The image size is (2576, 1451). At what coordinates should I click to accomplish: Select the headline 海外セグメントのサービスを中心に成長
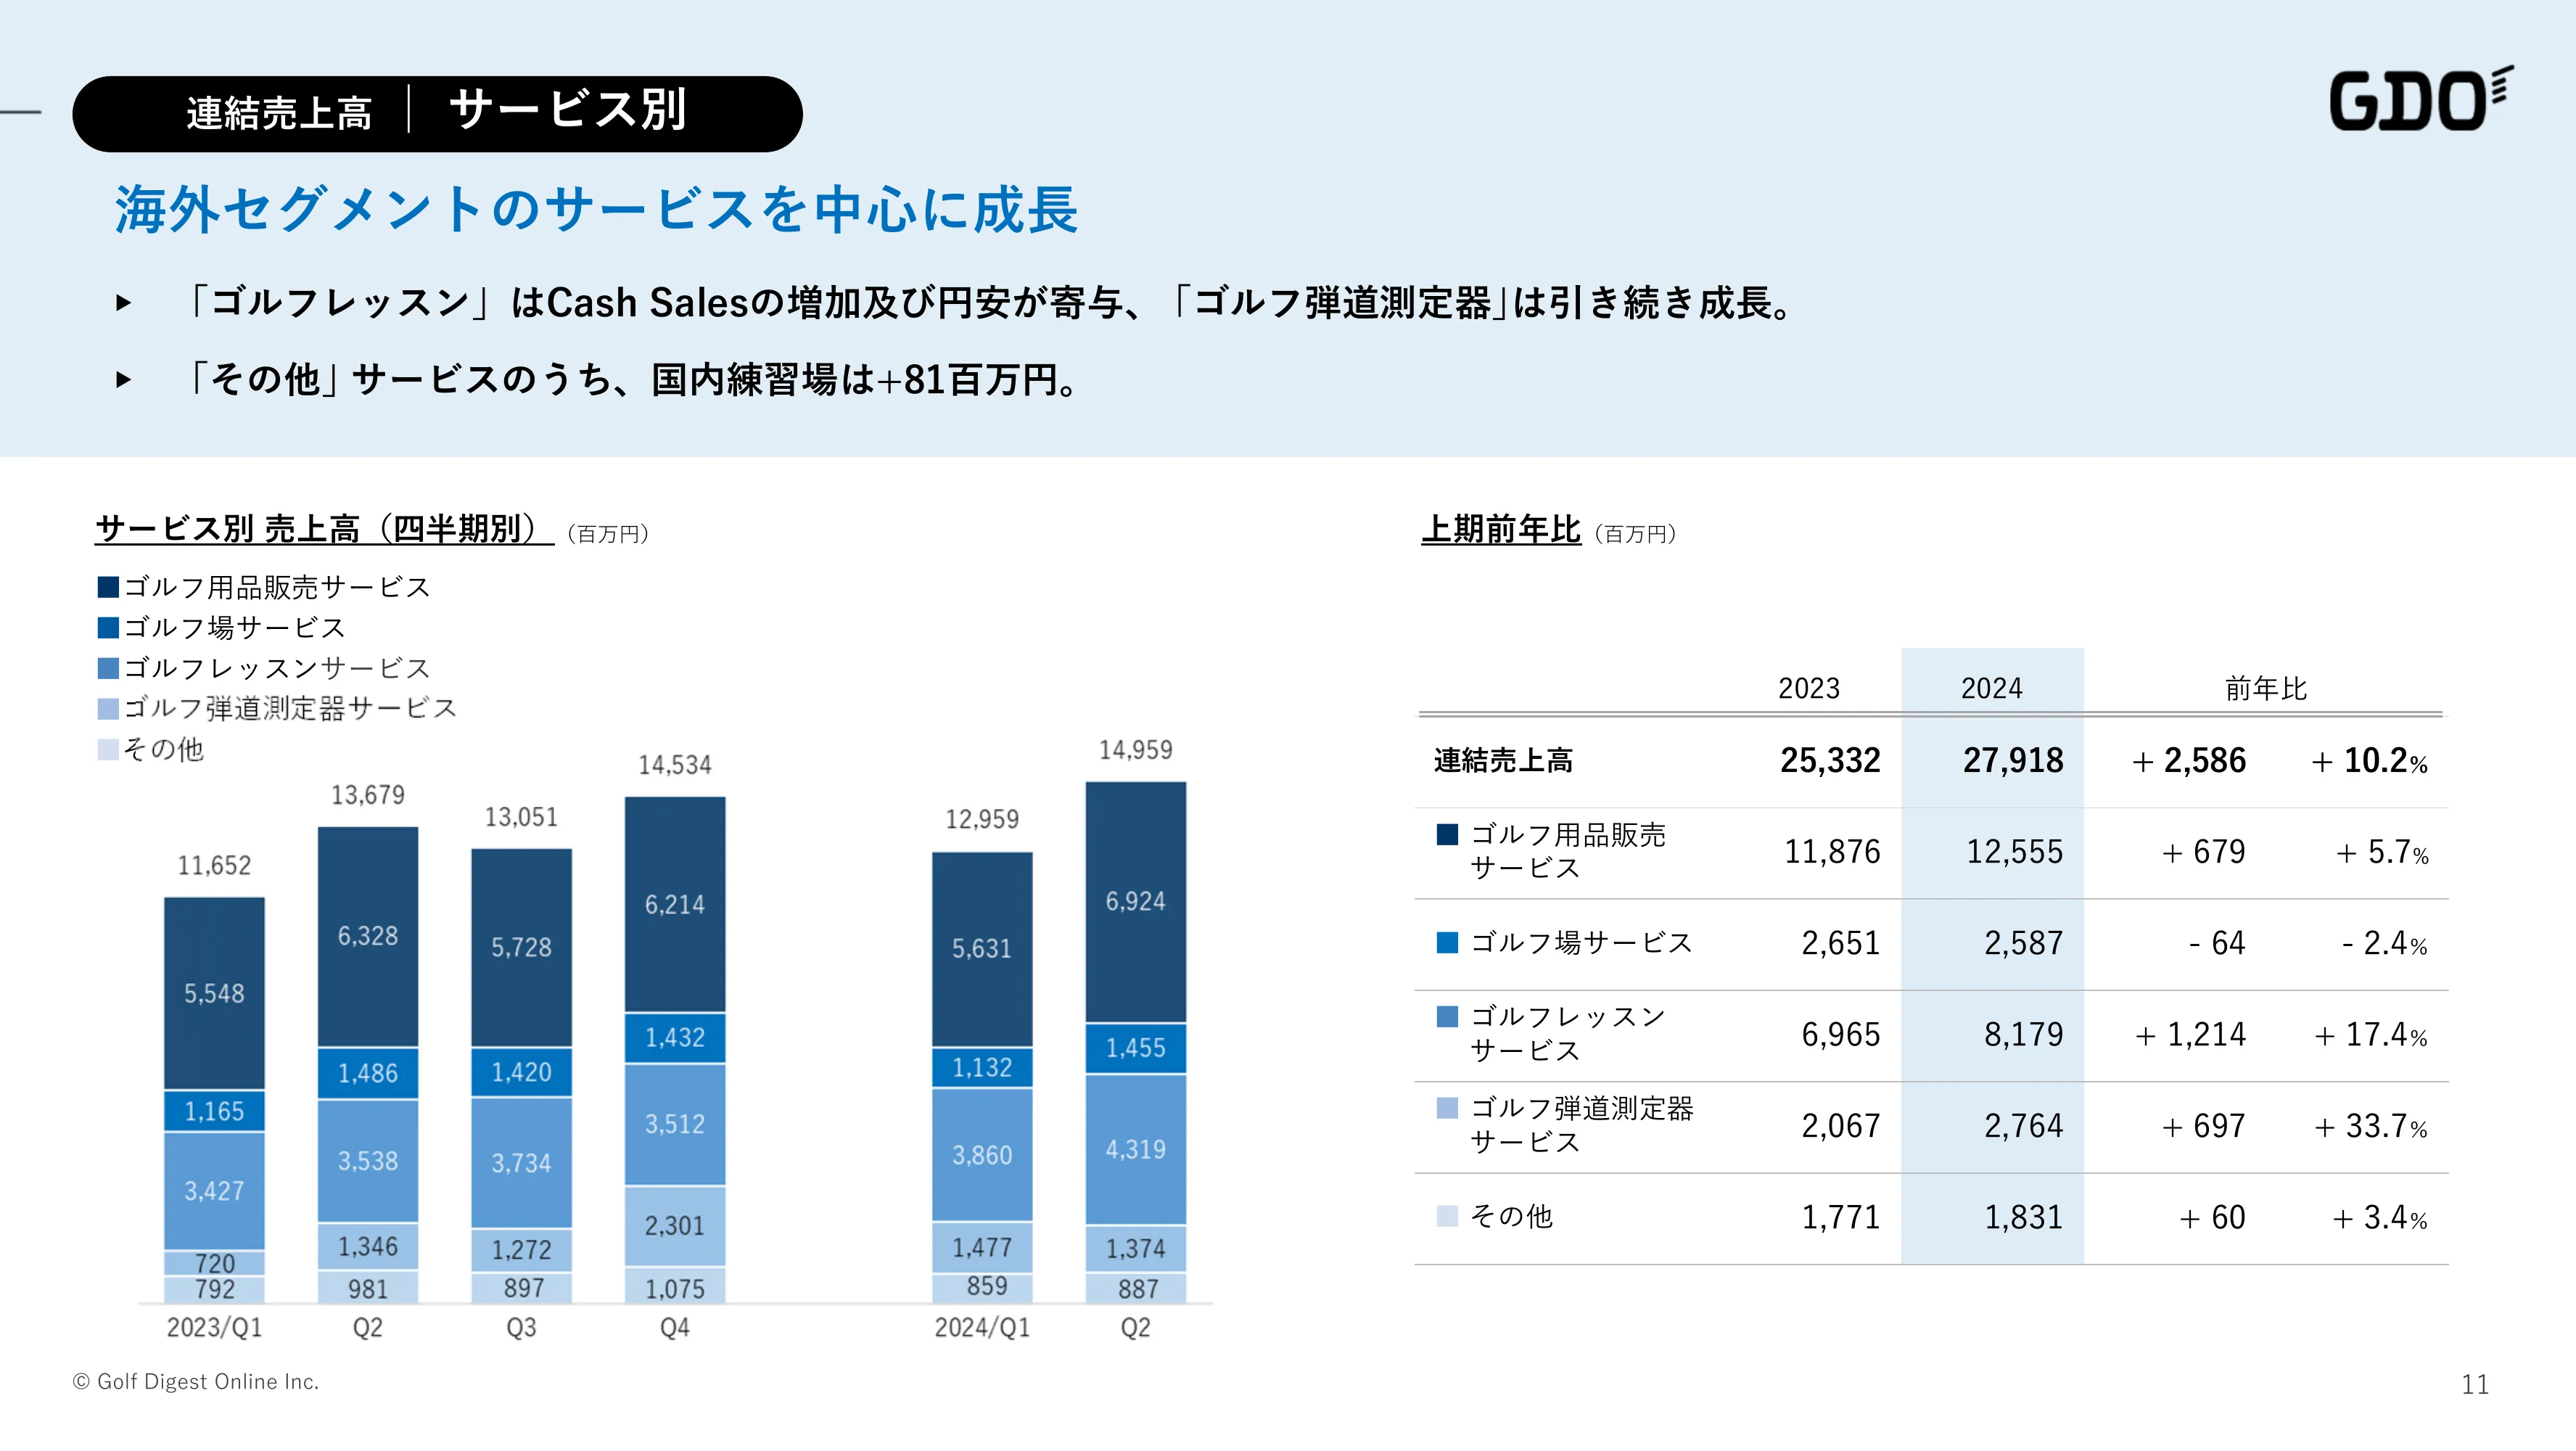pos(597,210)
